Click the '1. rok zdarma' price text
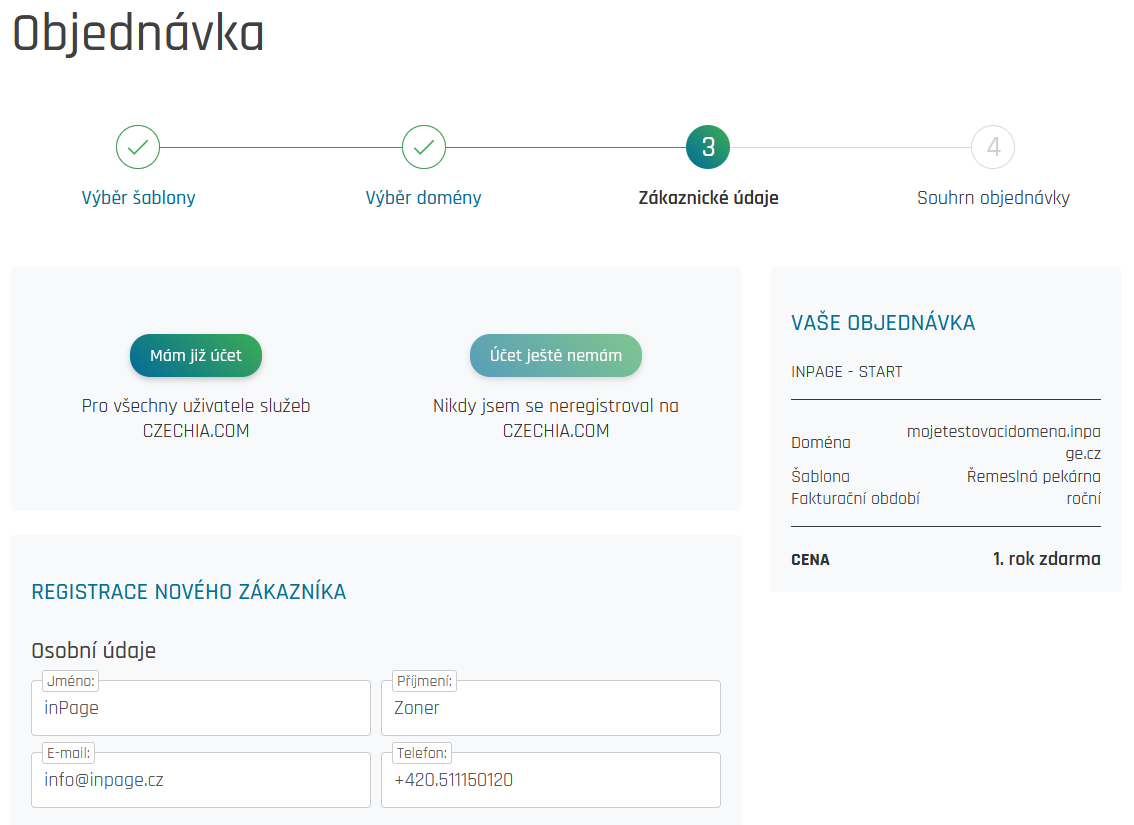 [1046, 559]
